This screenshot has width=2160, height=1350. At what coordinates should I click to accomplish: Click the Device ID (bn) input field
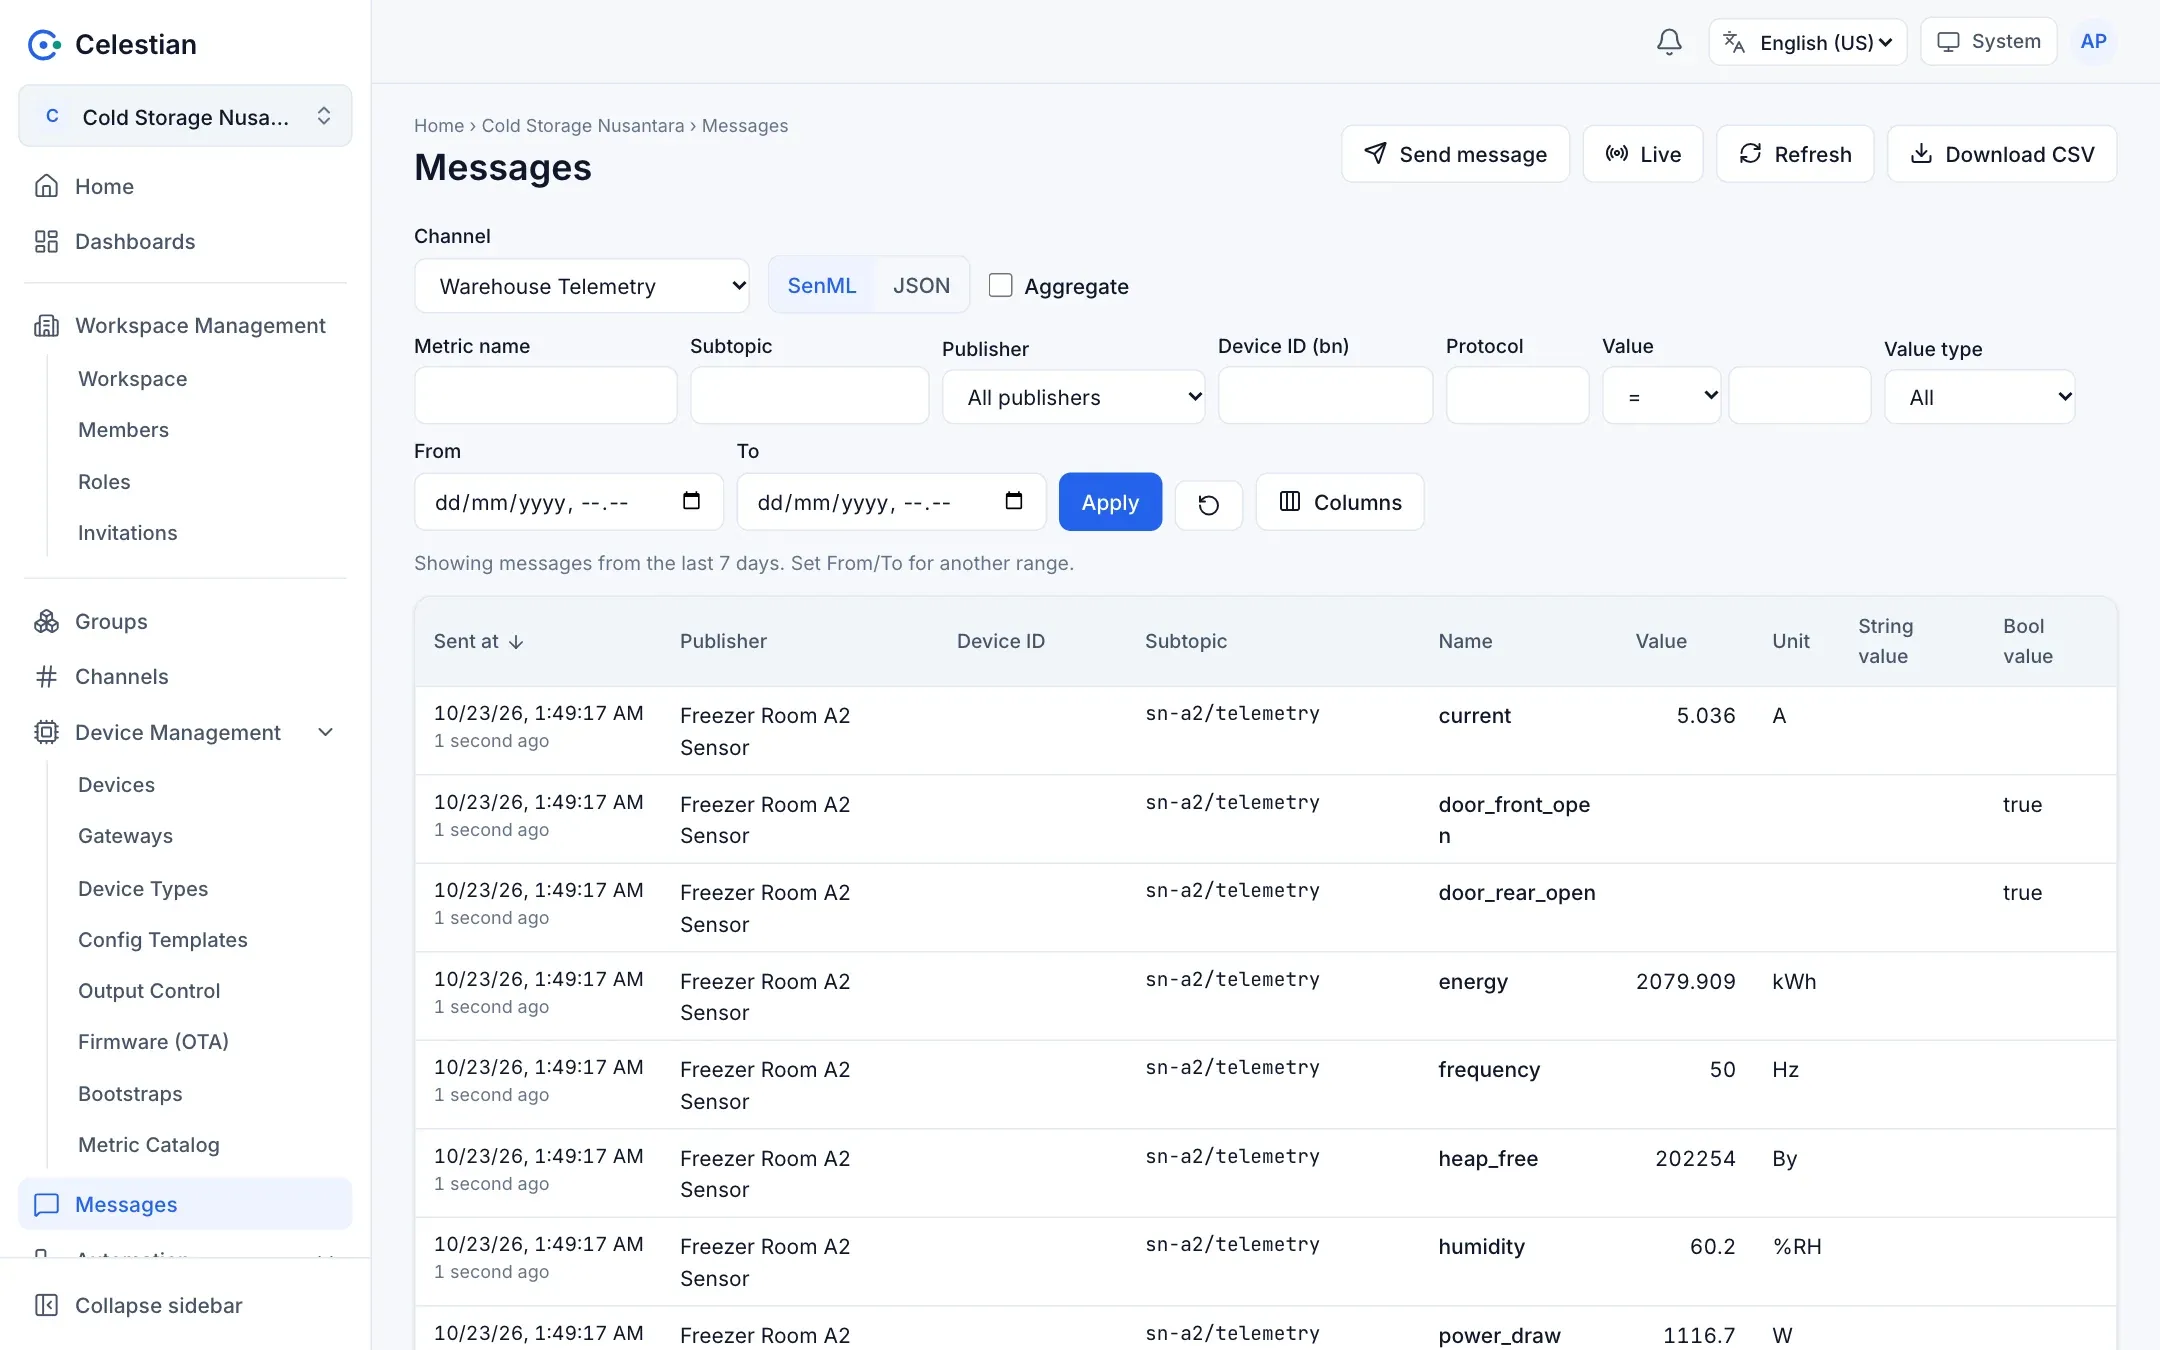click(x=1325, y=396)
